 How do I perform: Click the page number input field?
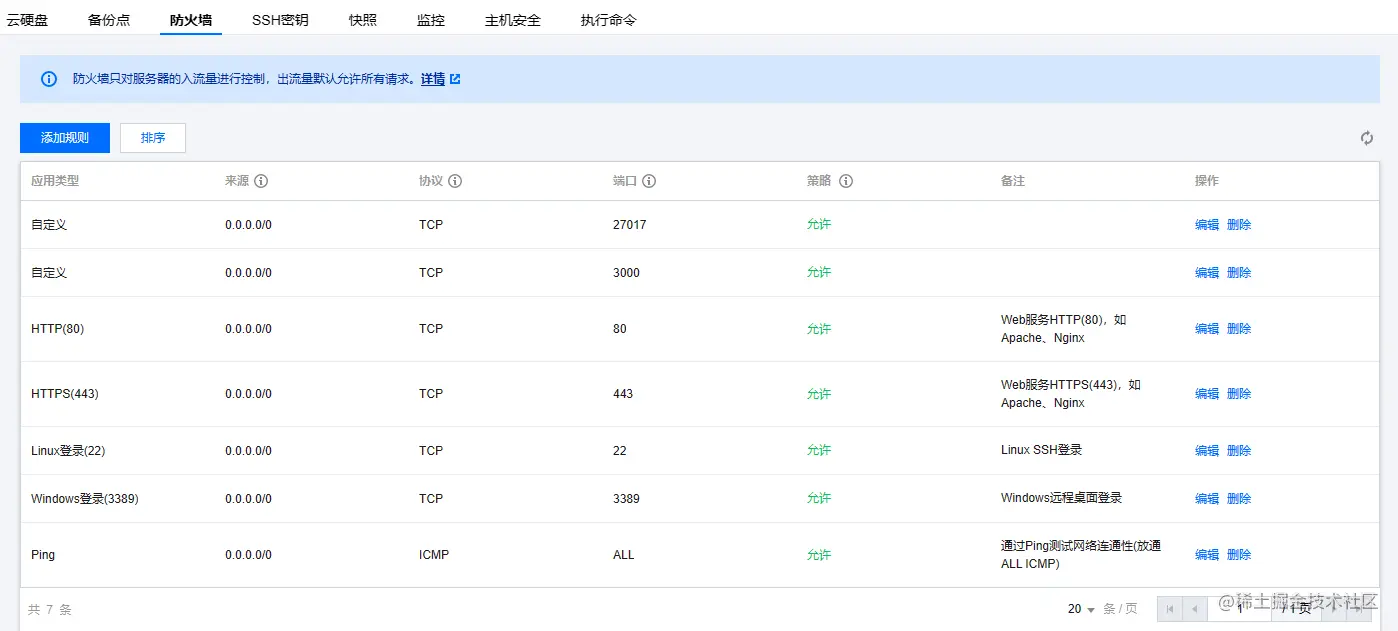(1240, 608)
